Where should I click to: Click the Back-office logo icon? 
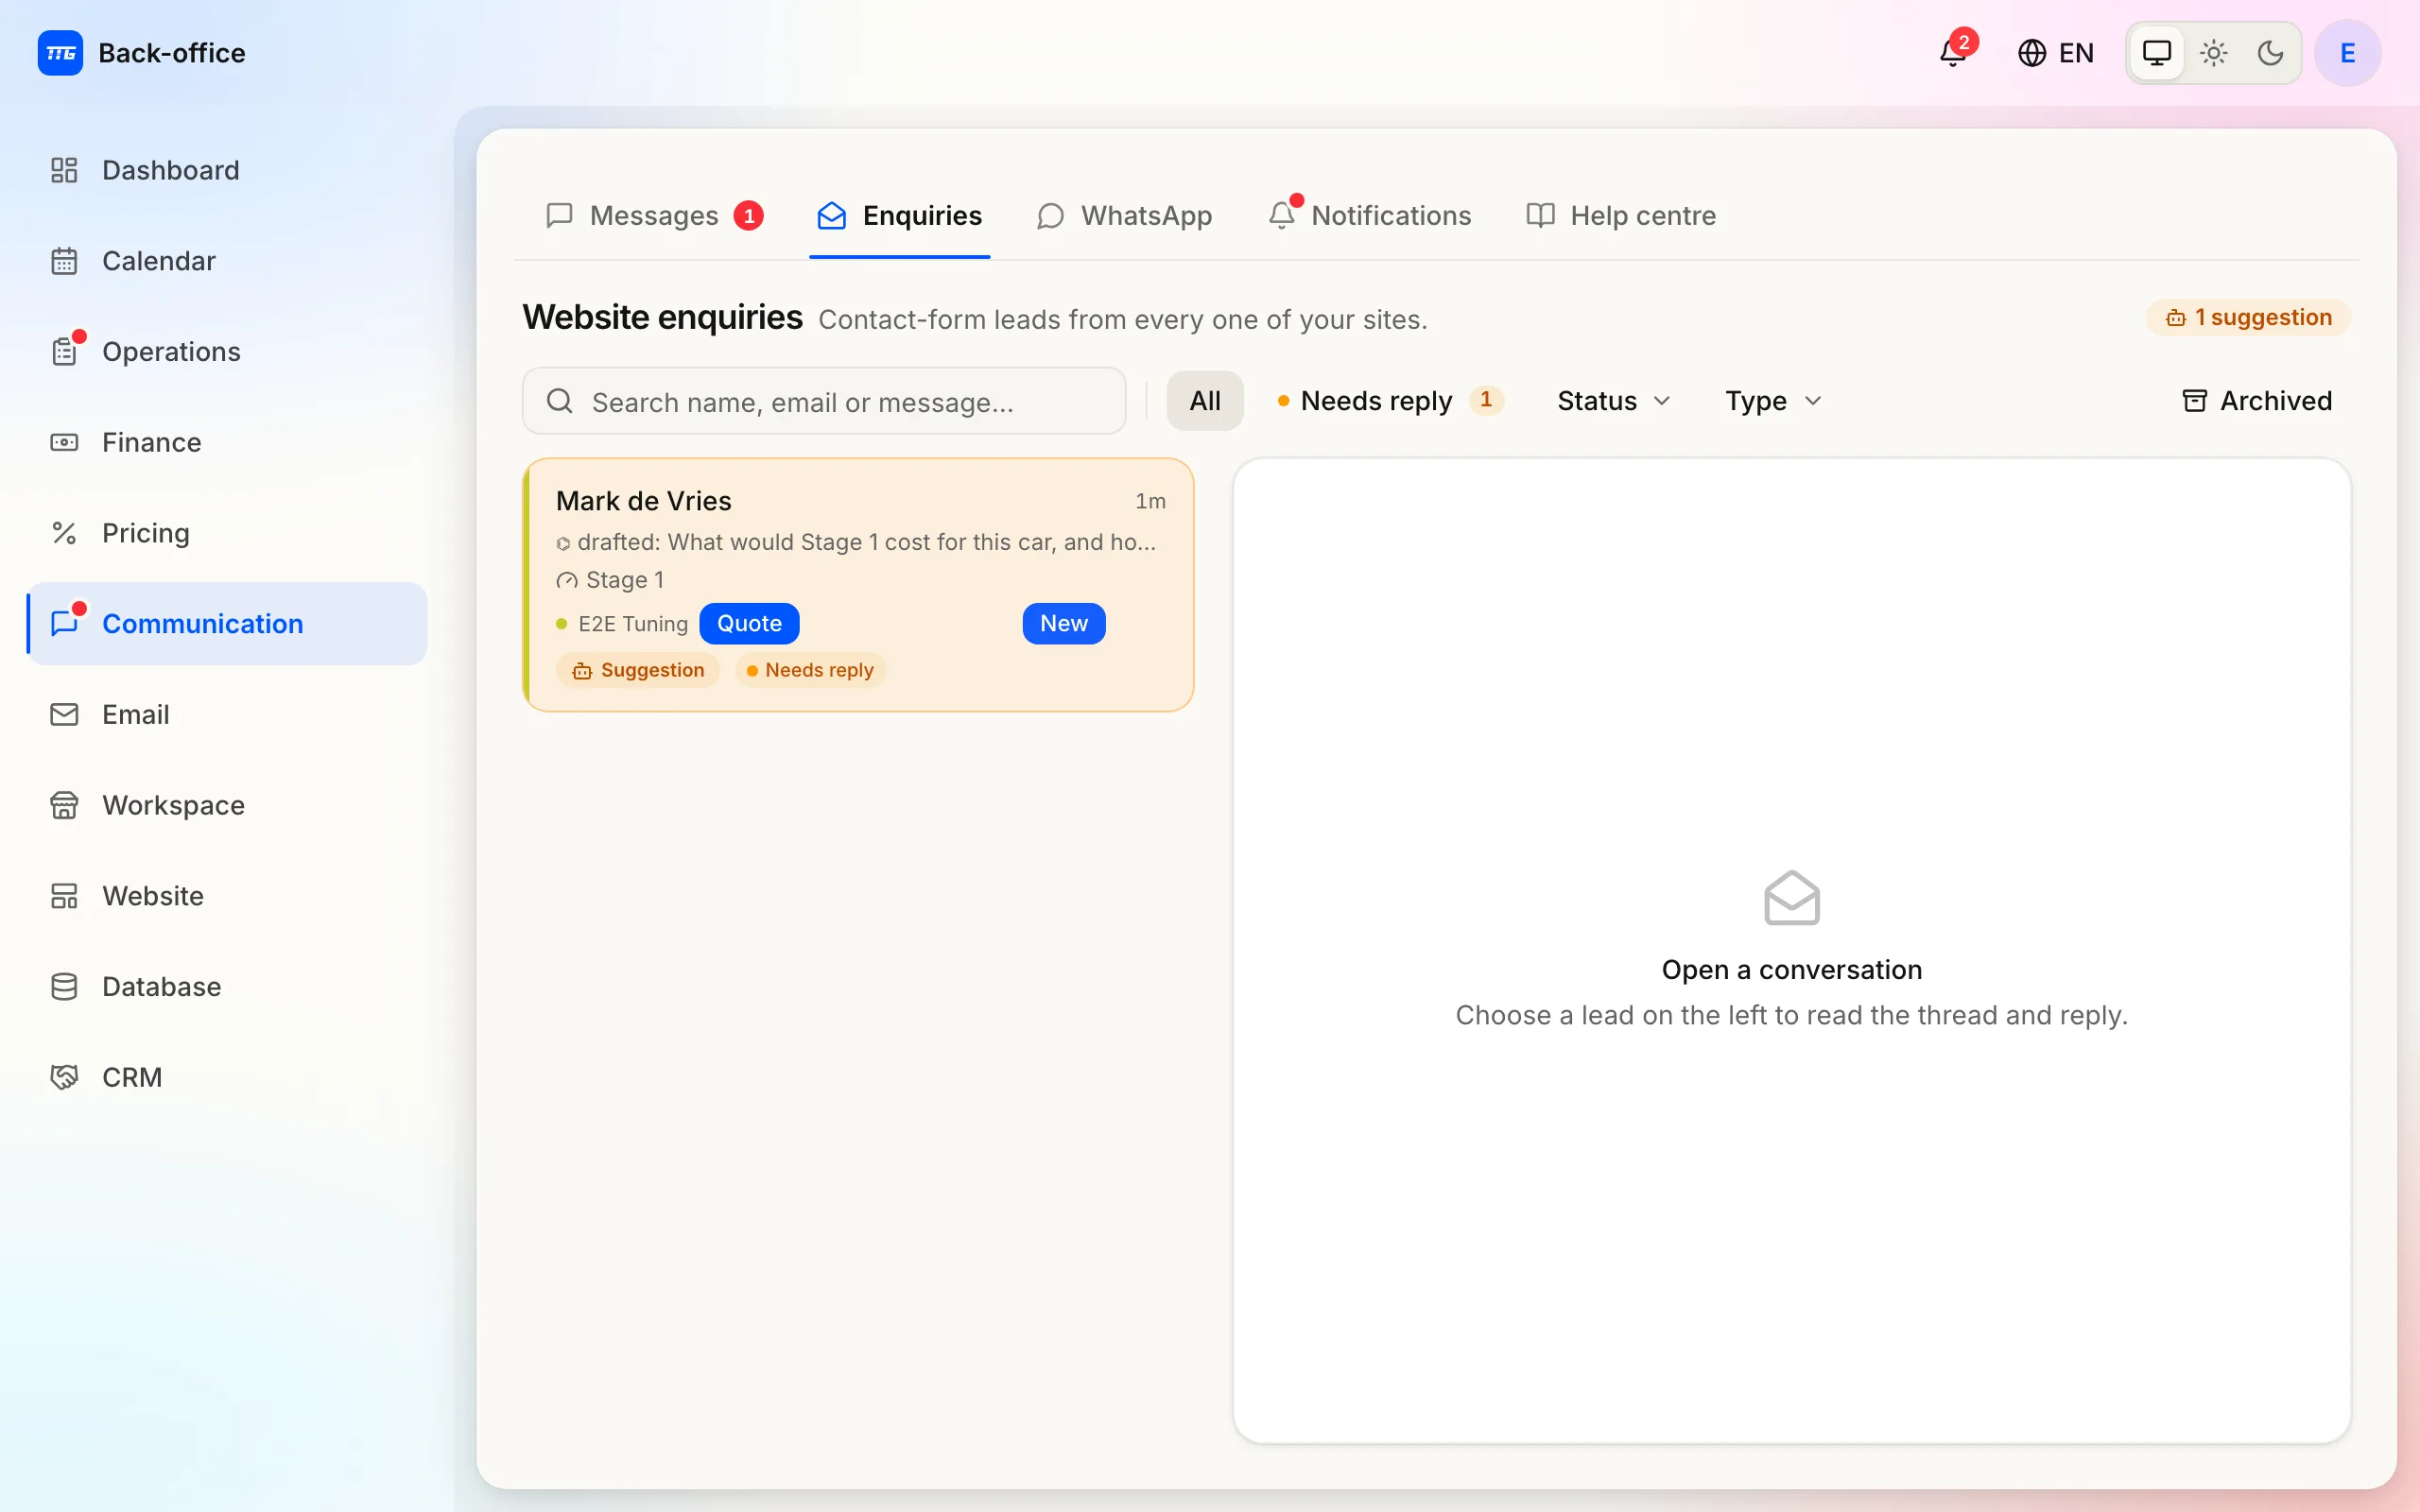(x=60, y=53)
